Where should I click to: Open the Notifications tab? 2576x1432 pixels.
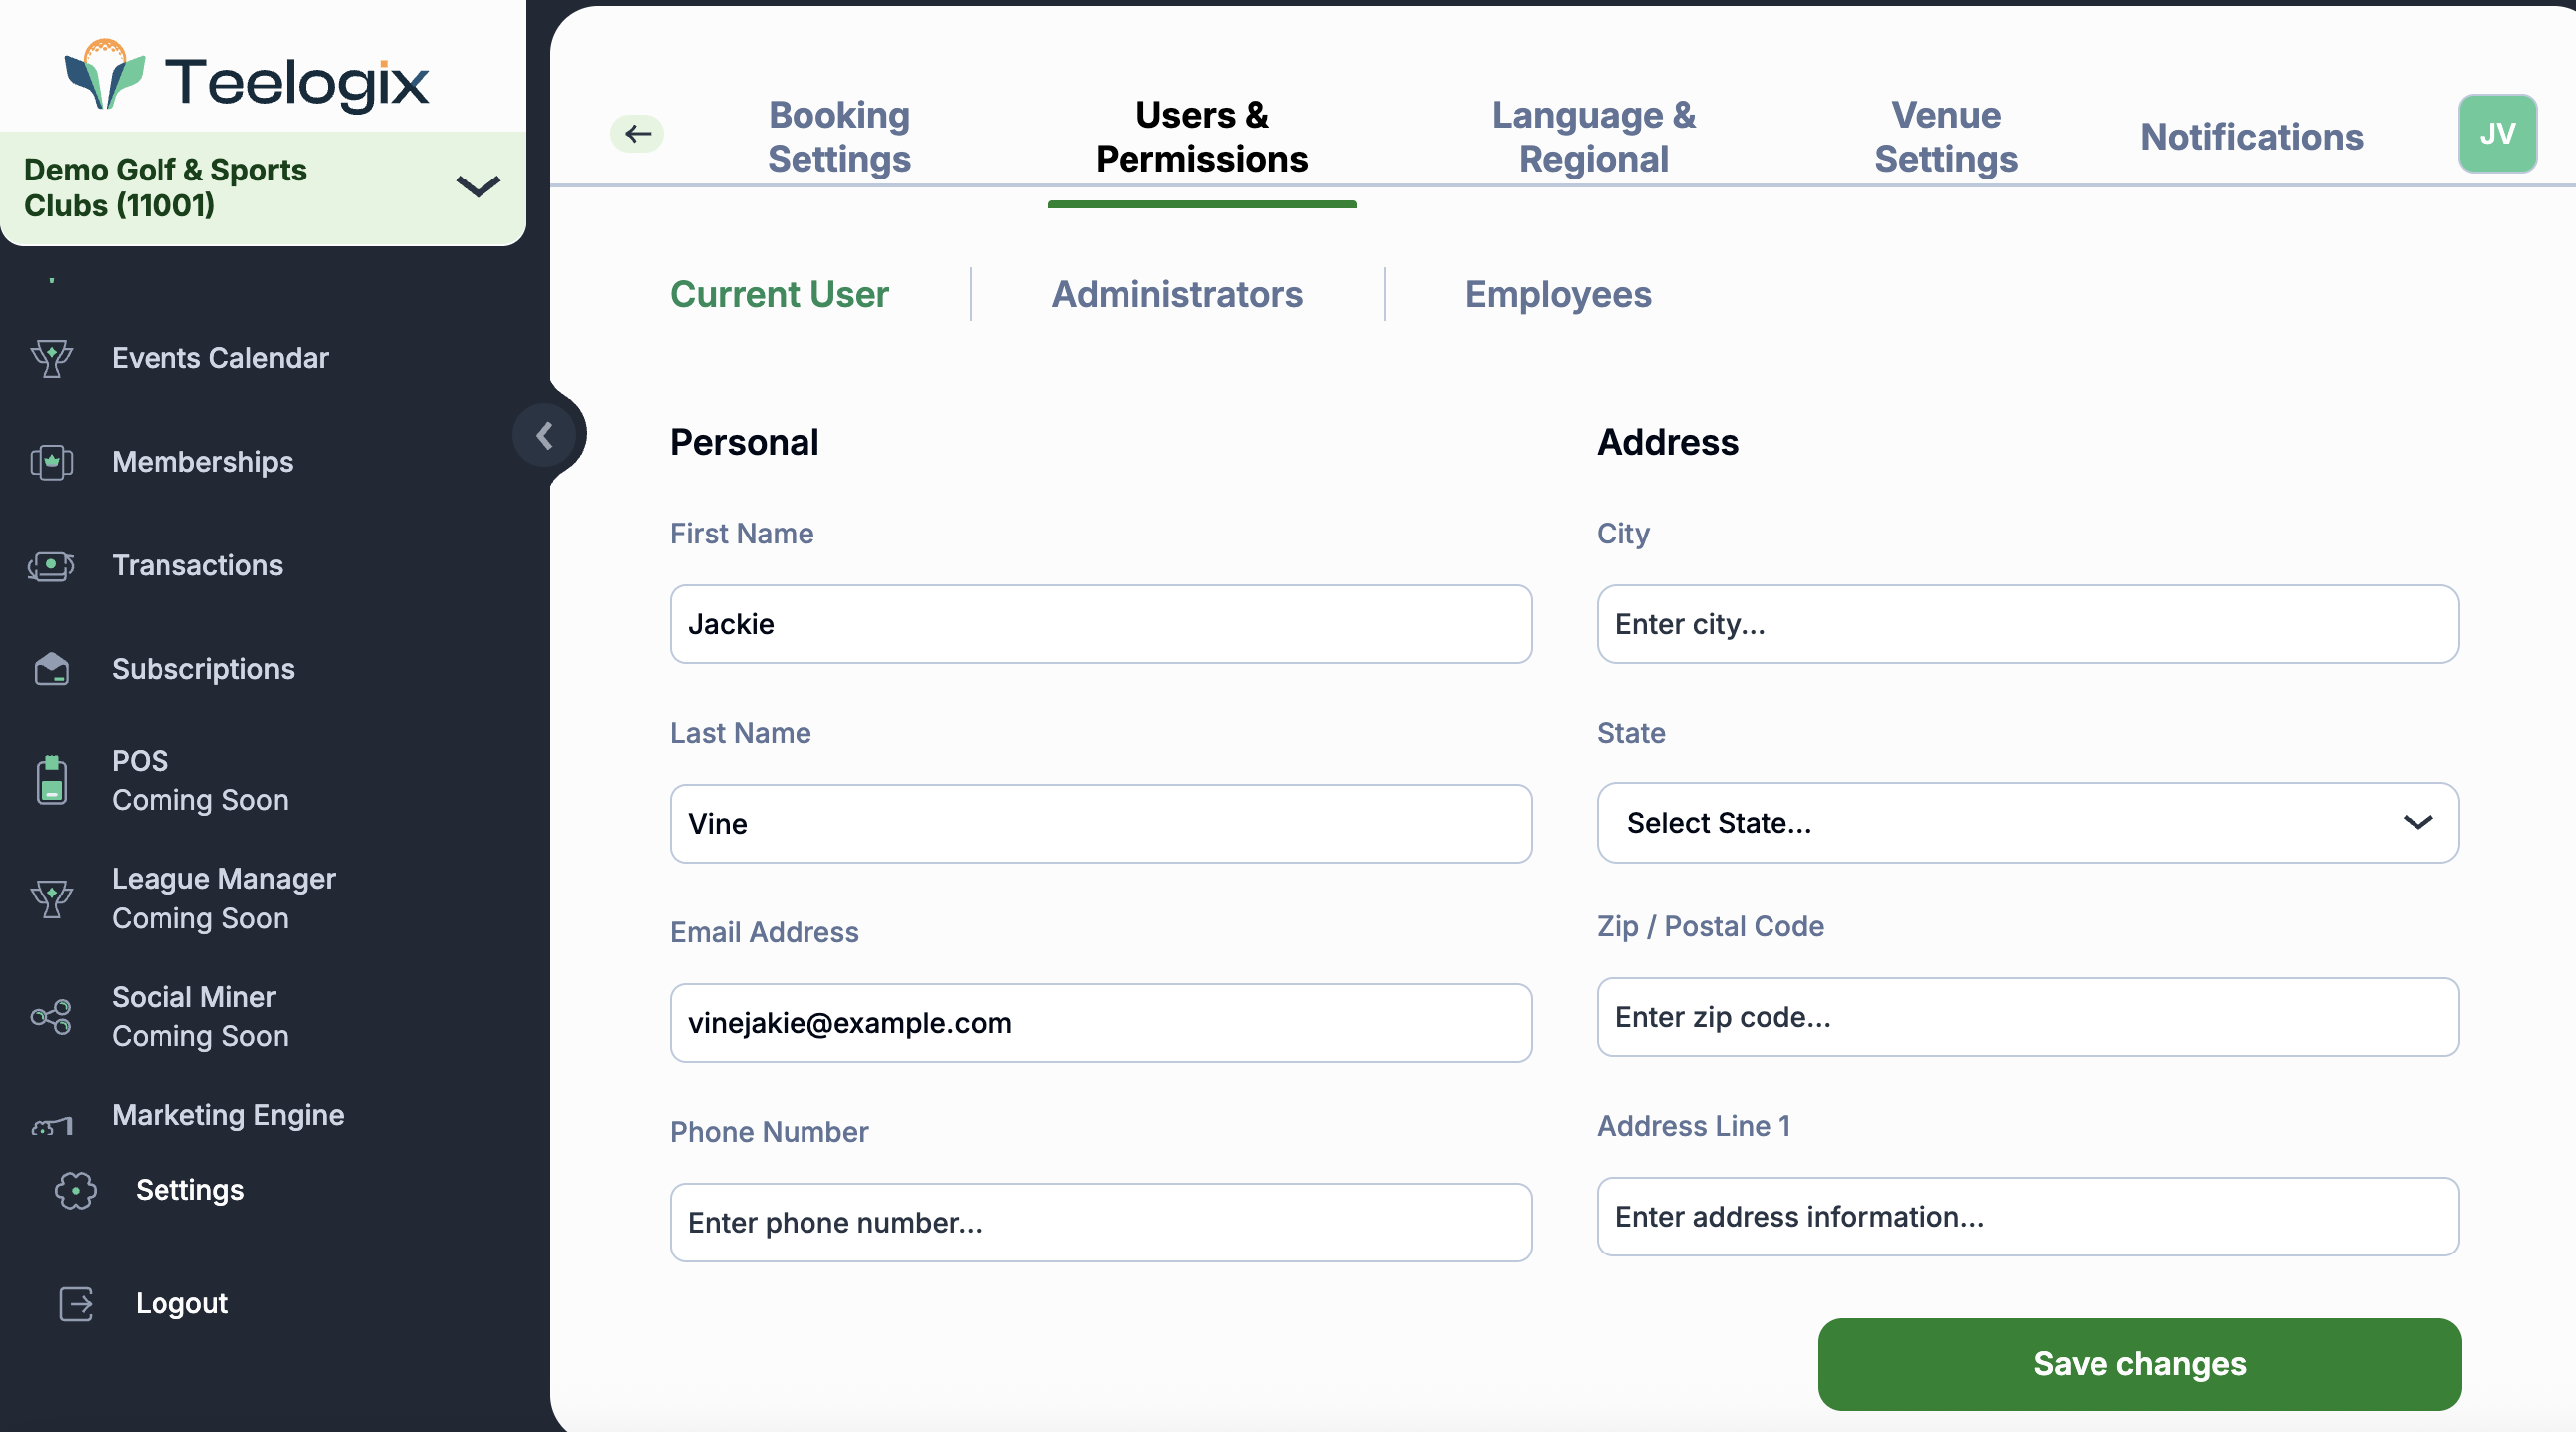(x=2251, y=137)
